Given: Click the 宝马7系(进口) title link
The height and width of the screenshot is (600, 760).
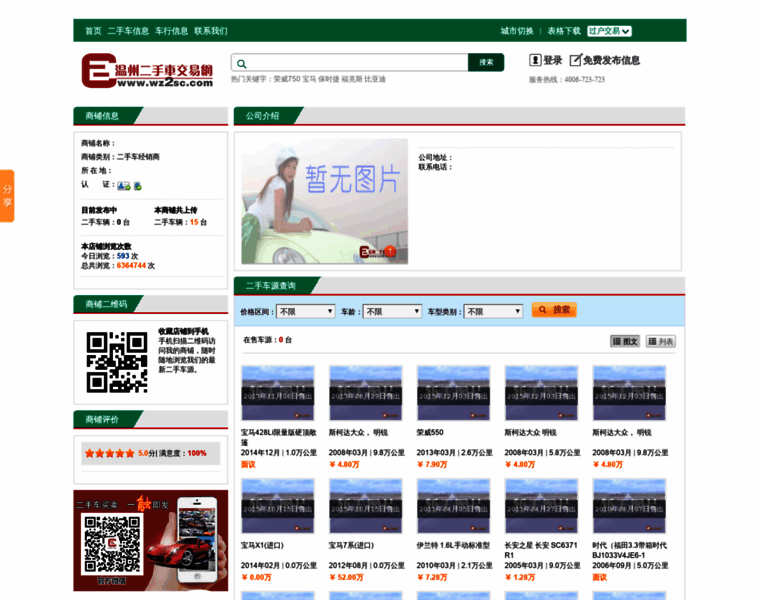Looking at the screenshot, I should pos(351,545).
